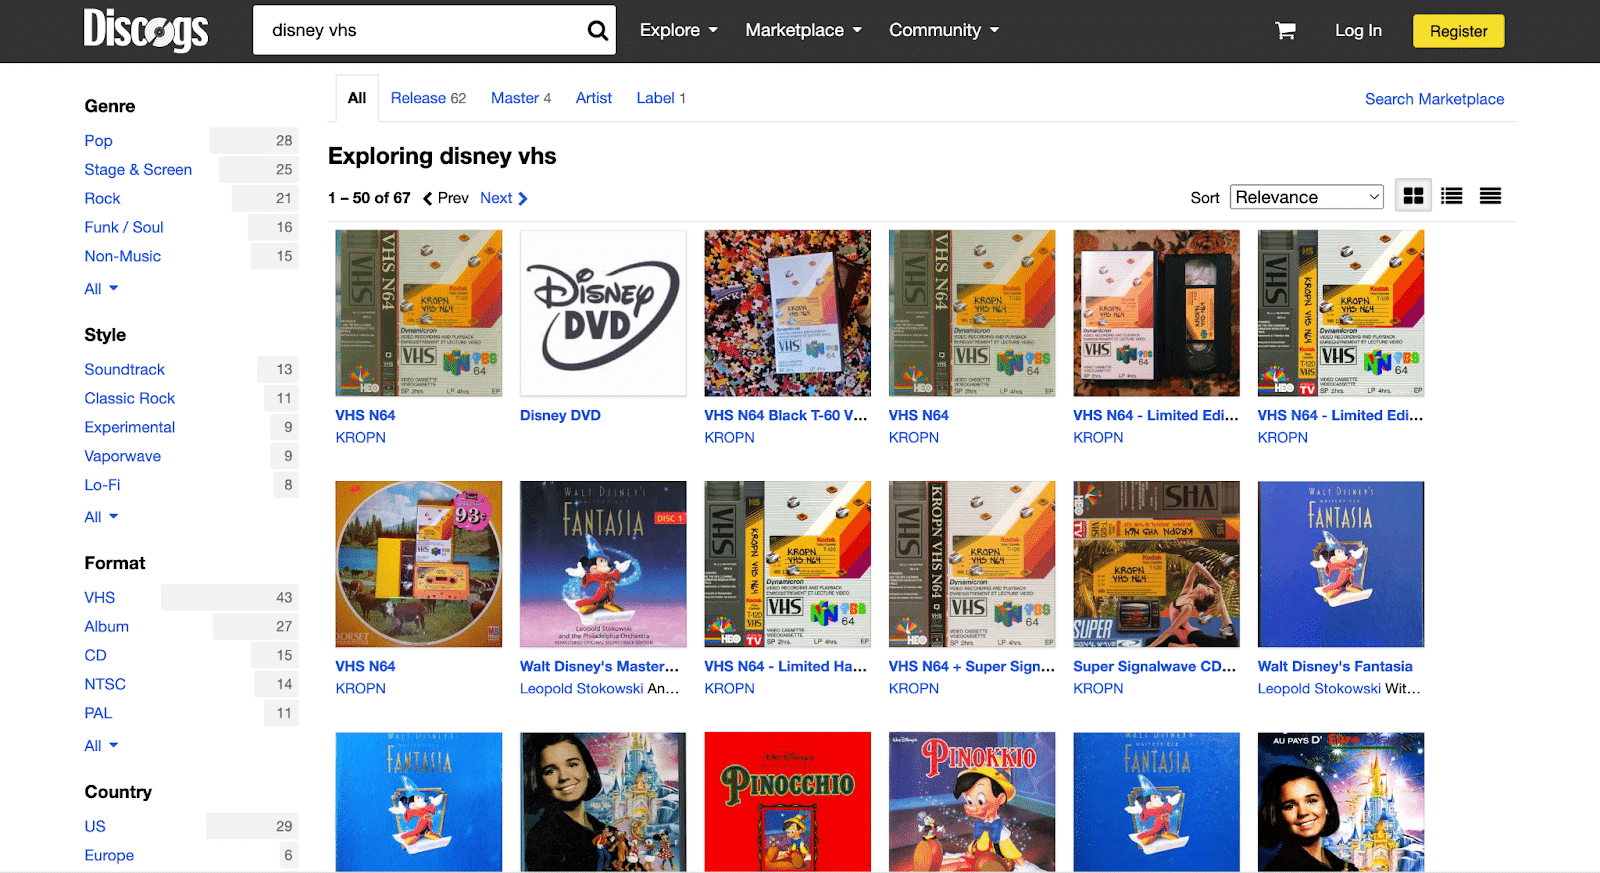Open Au Pays D' cover thumbnail
The image size is (1600, 873).
(1341, 802)
